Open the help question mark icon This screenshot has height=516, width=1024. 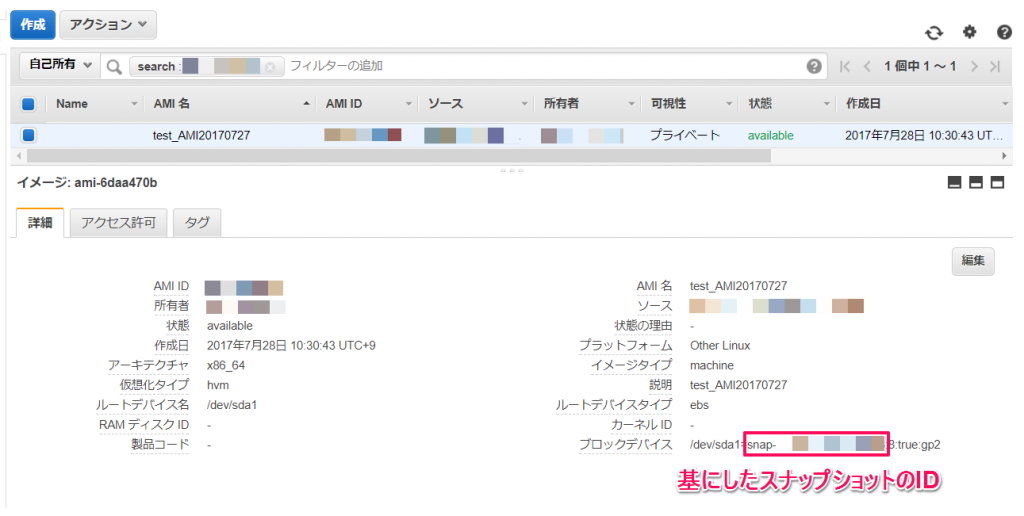coord(1004,32)
